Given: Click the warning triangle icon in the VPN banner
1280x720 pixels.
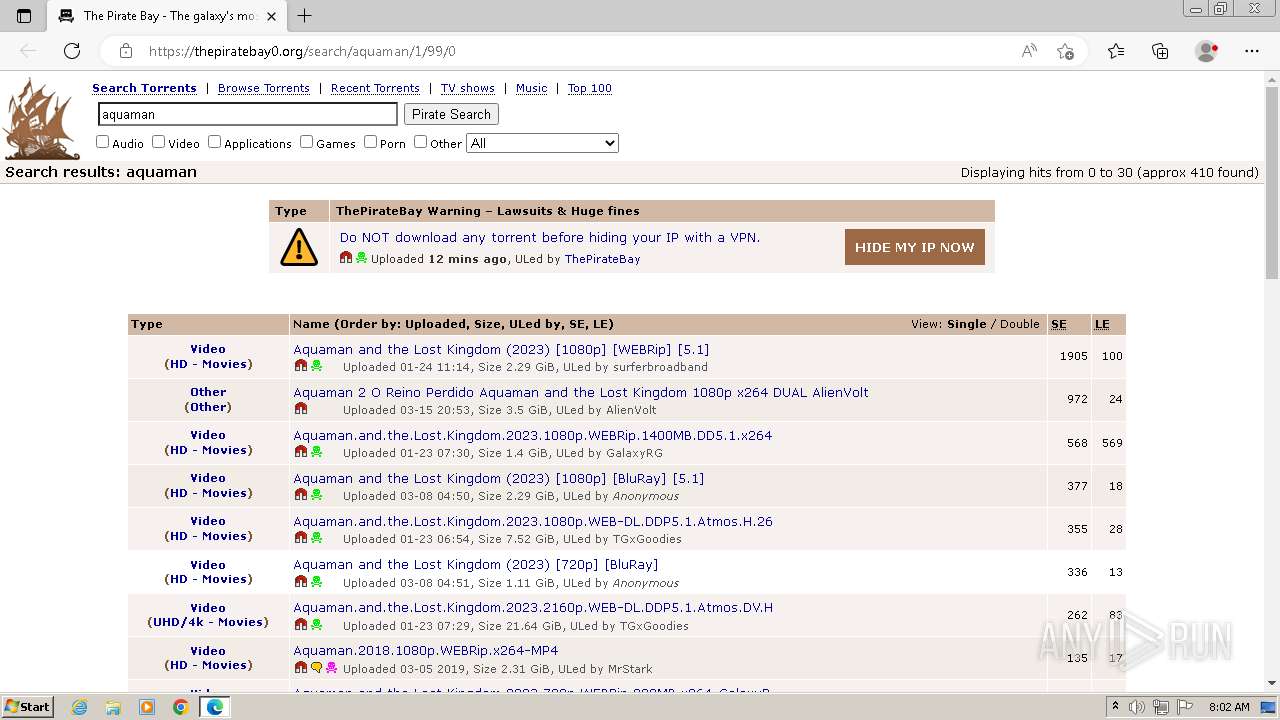Looking at the screenshot, I should pyautogui.click(x=299, y=247).
